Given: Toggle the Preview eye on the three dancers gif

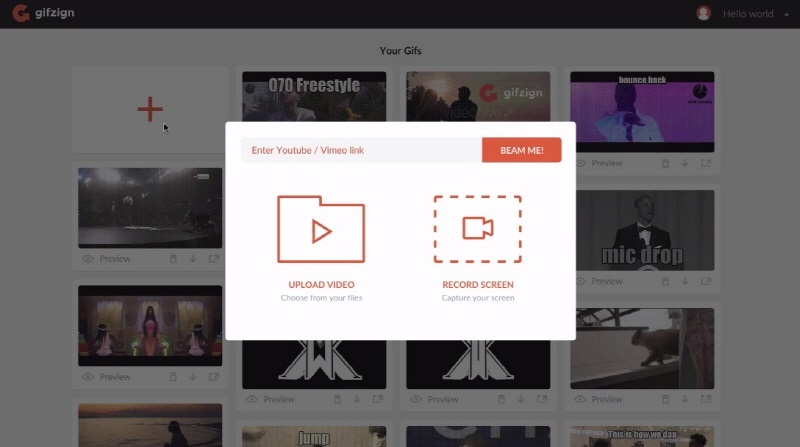Looking at the screenshot, I should (x=88, y=377).
